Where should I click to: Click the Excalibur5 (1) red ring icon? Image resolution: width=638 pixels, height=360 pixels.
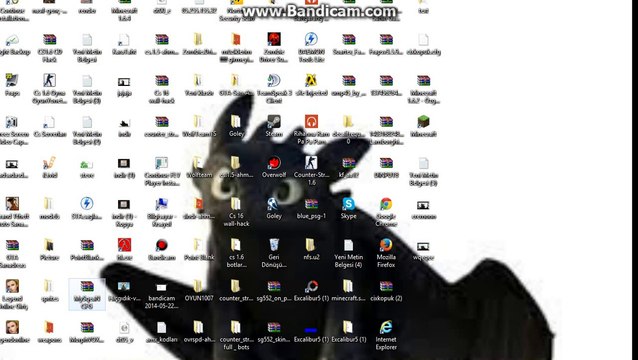point(311,290)
